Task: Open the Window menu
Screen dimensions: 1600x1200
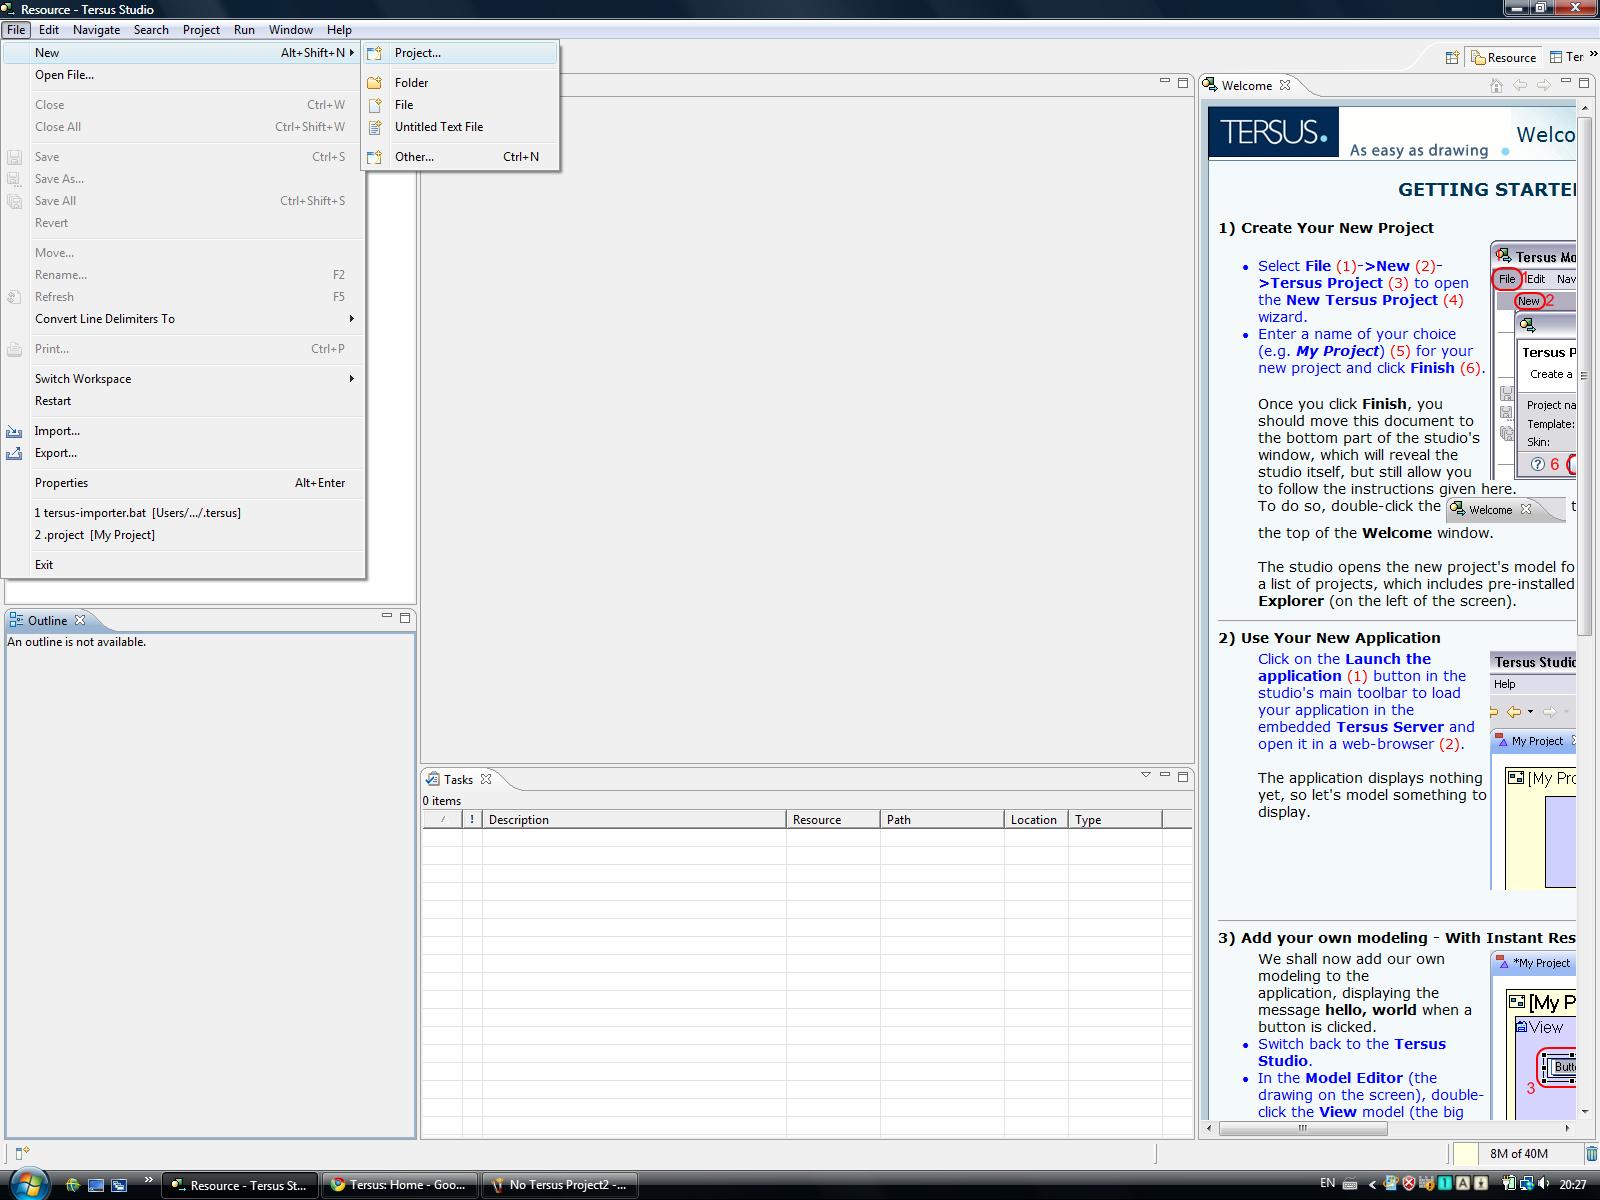Action: click(290, 30)
